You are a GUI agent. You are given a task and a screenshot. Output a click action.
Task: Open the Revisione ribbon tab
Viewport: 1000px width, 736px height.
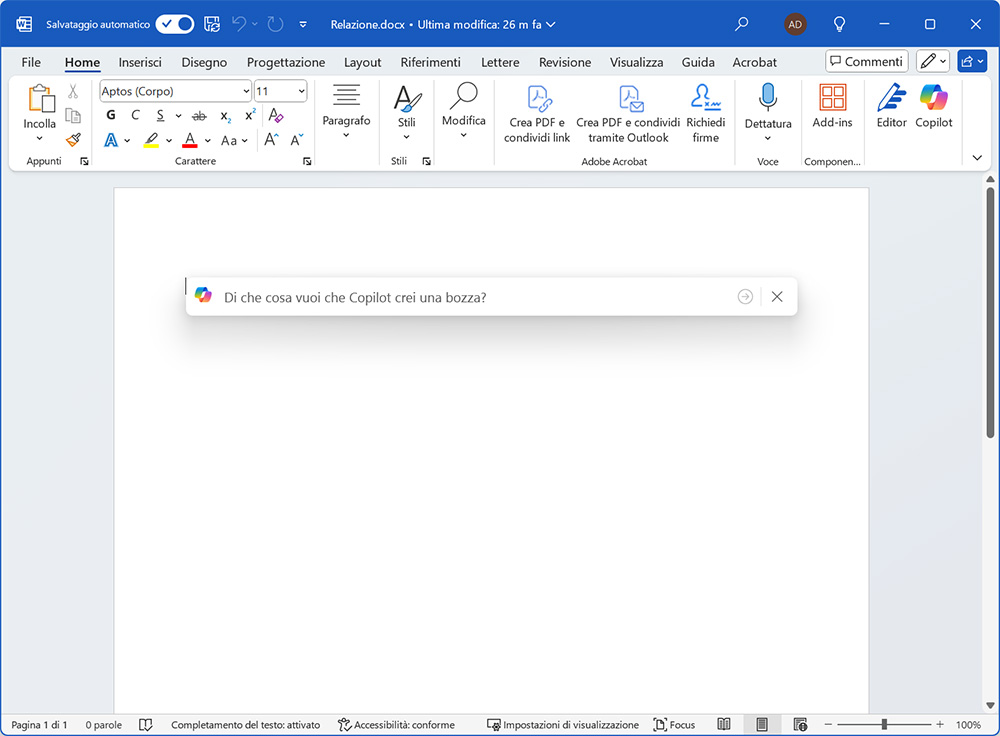coord(565,62)
